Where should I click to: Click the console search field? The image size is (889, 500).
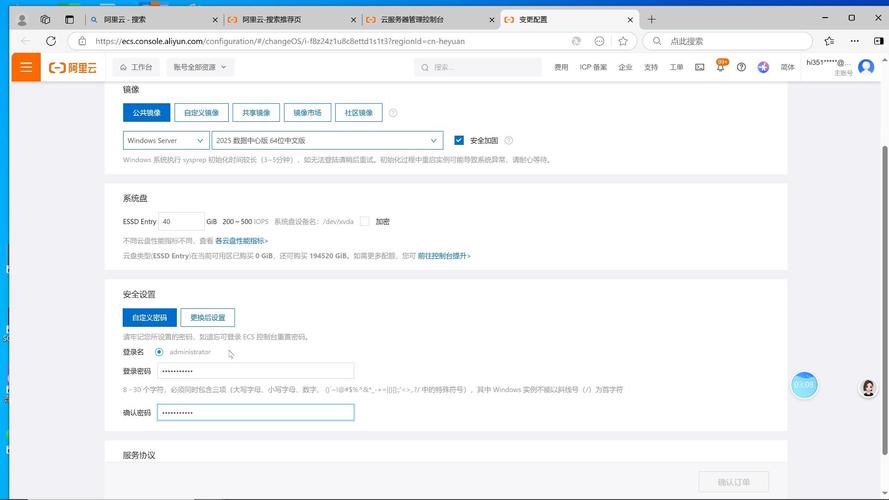coord(477,67)
